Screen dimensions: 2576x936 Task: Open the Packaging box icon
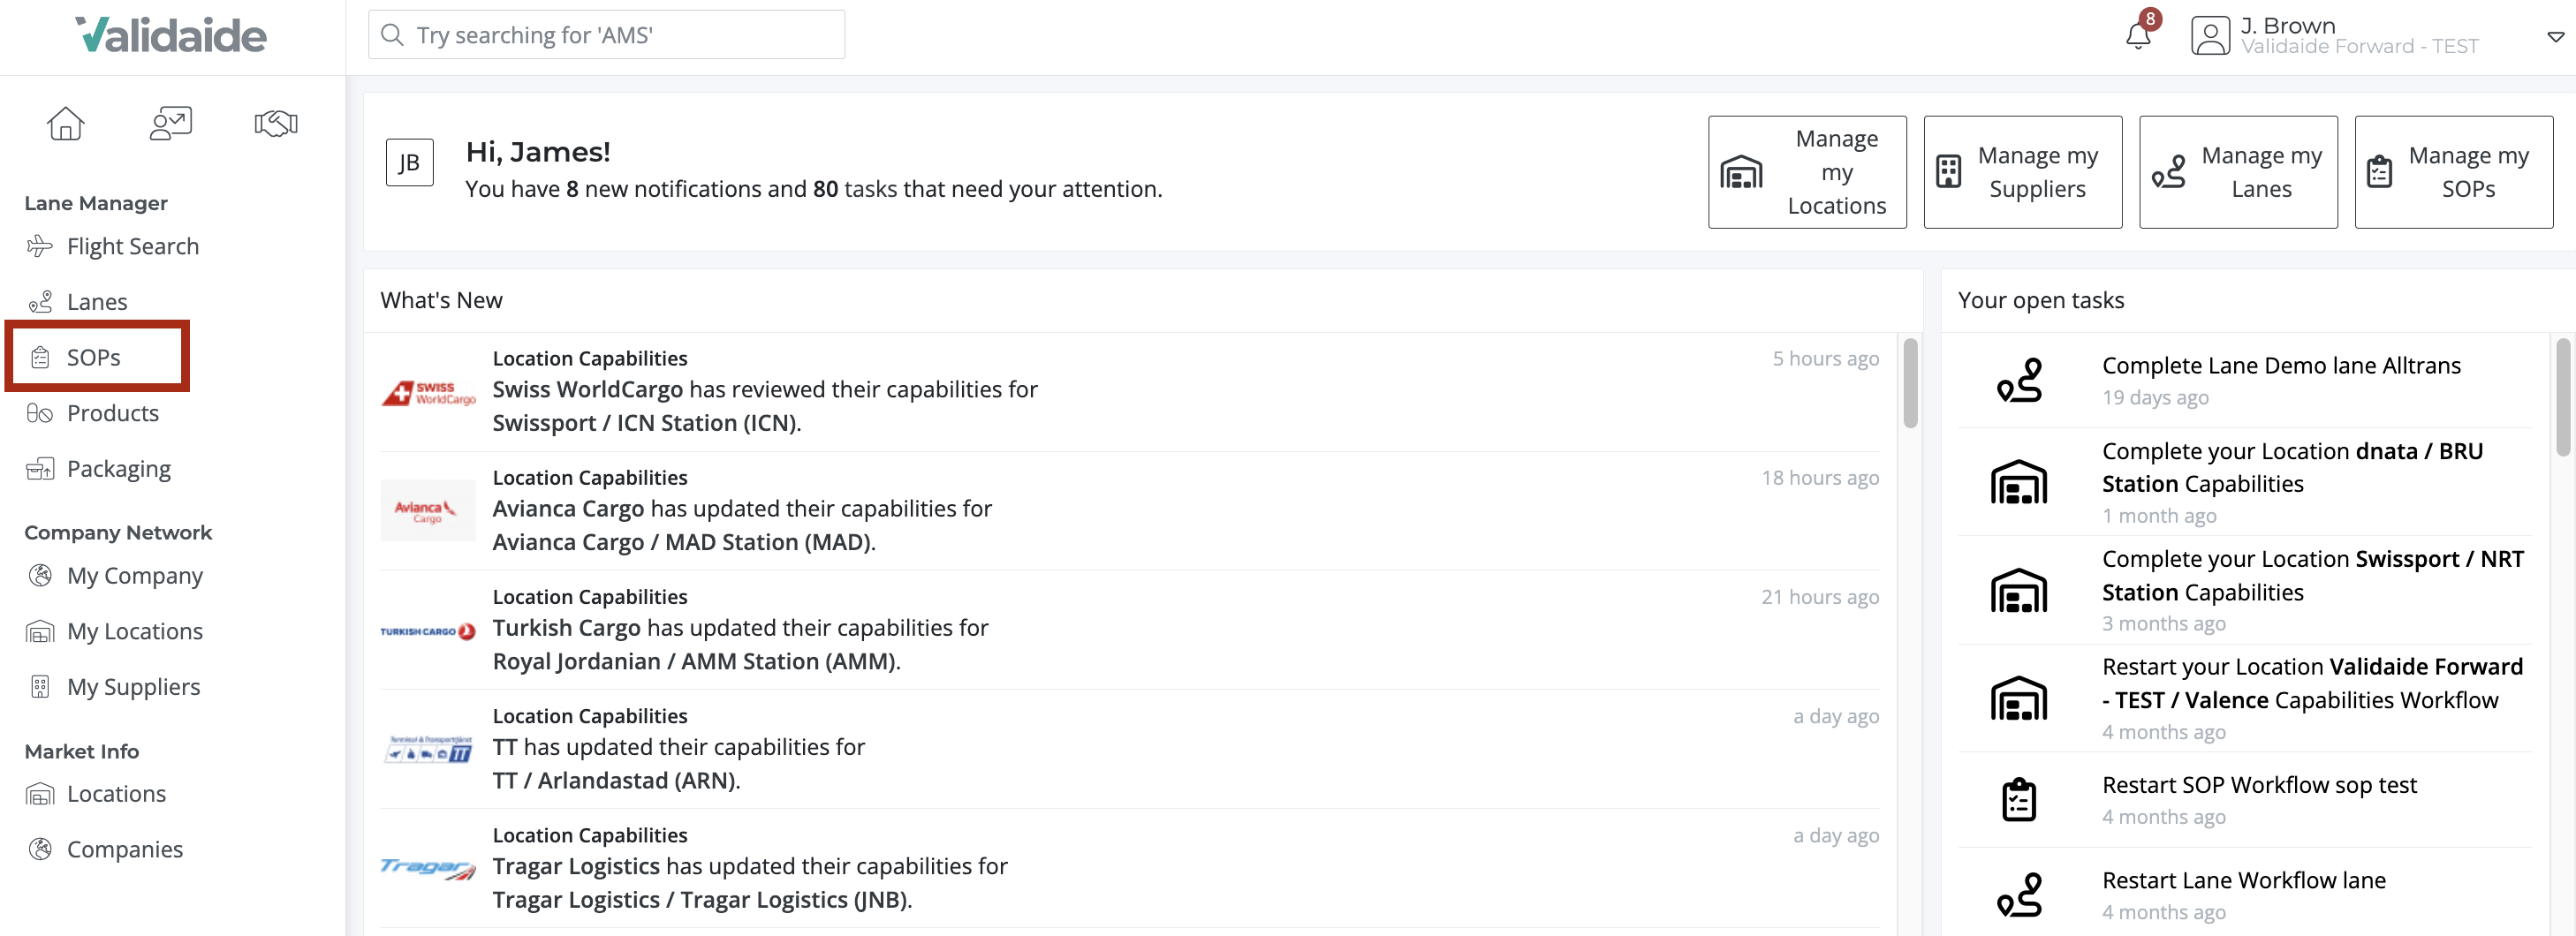(x=39, y=468)
